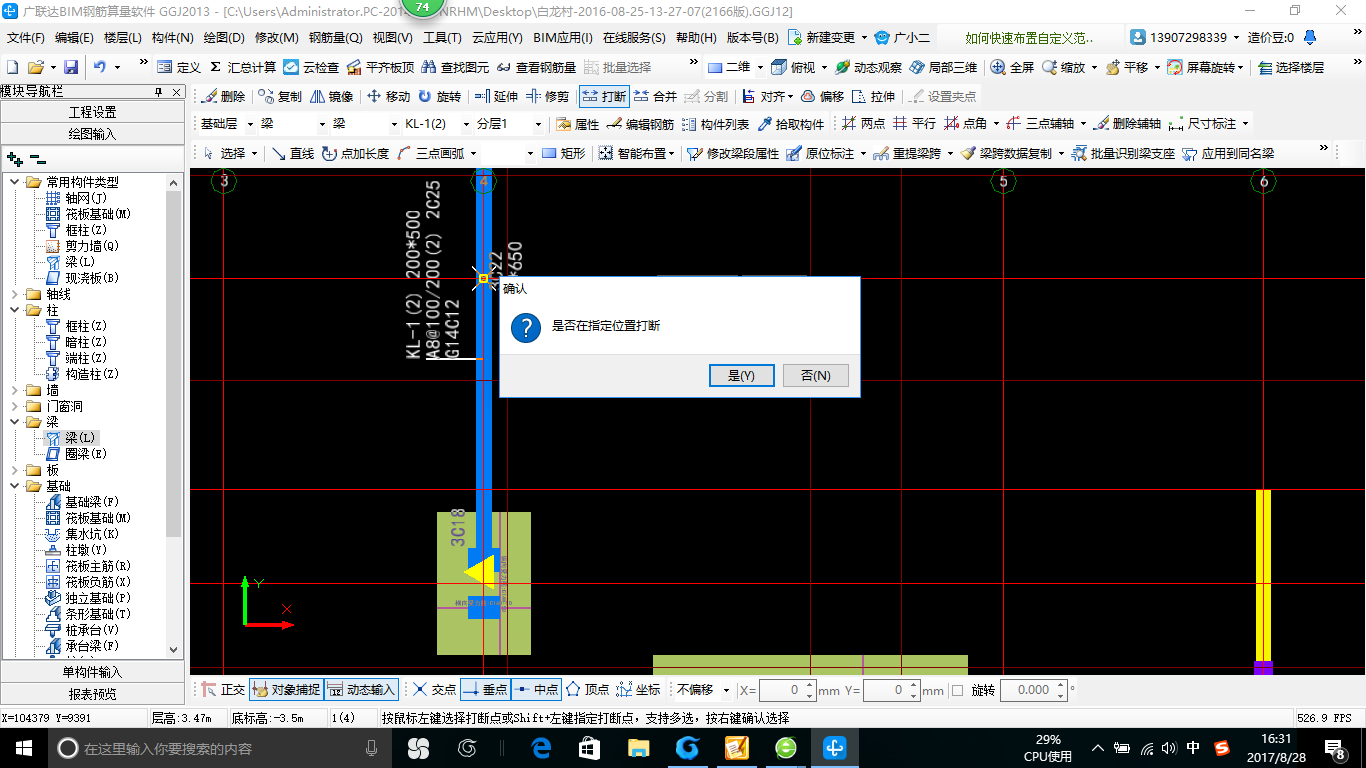The image size is (1366, 768).
Task: Open the 文件(F) menu
Action: click(26, 38)
